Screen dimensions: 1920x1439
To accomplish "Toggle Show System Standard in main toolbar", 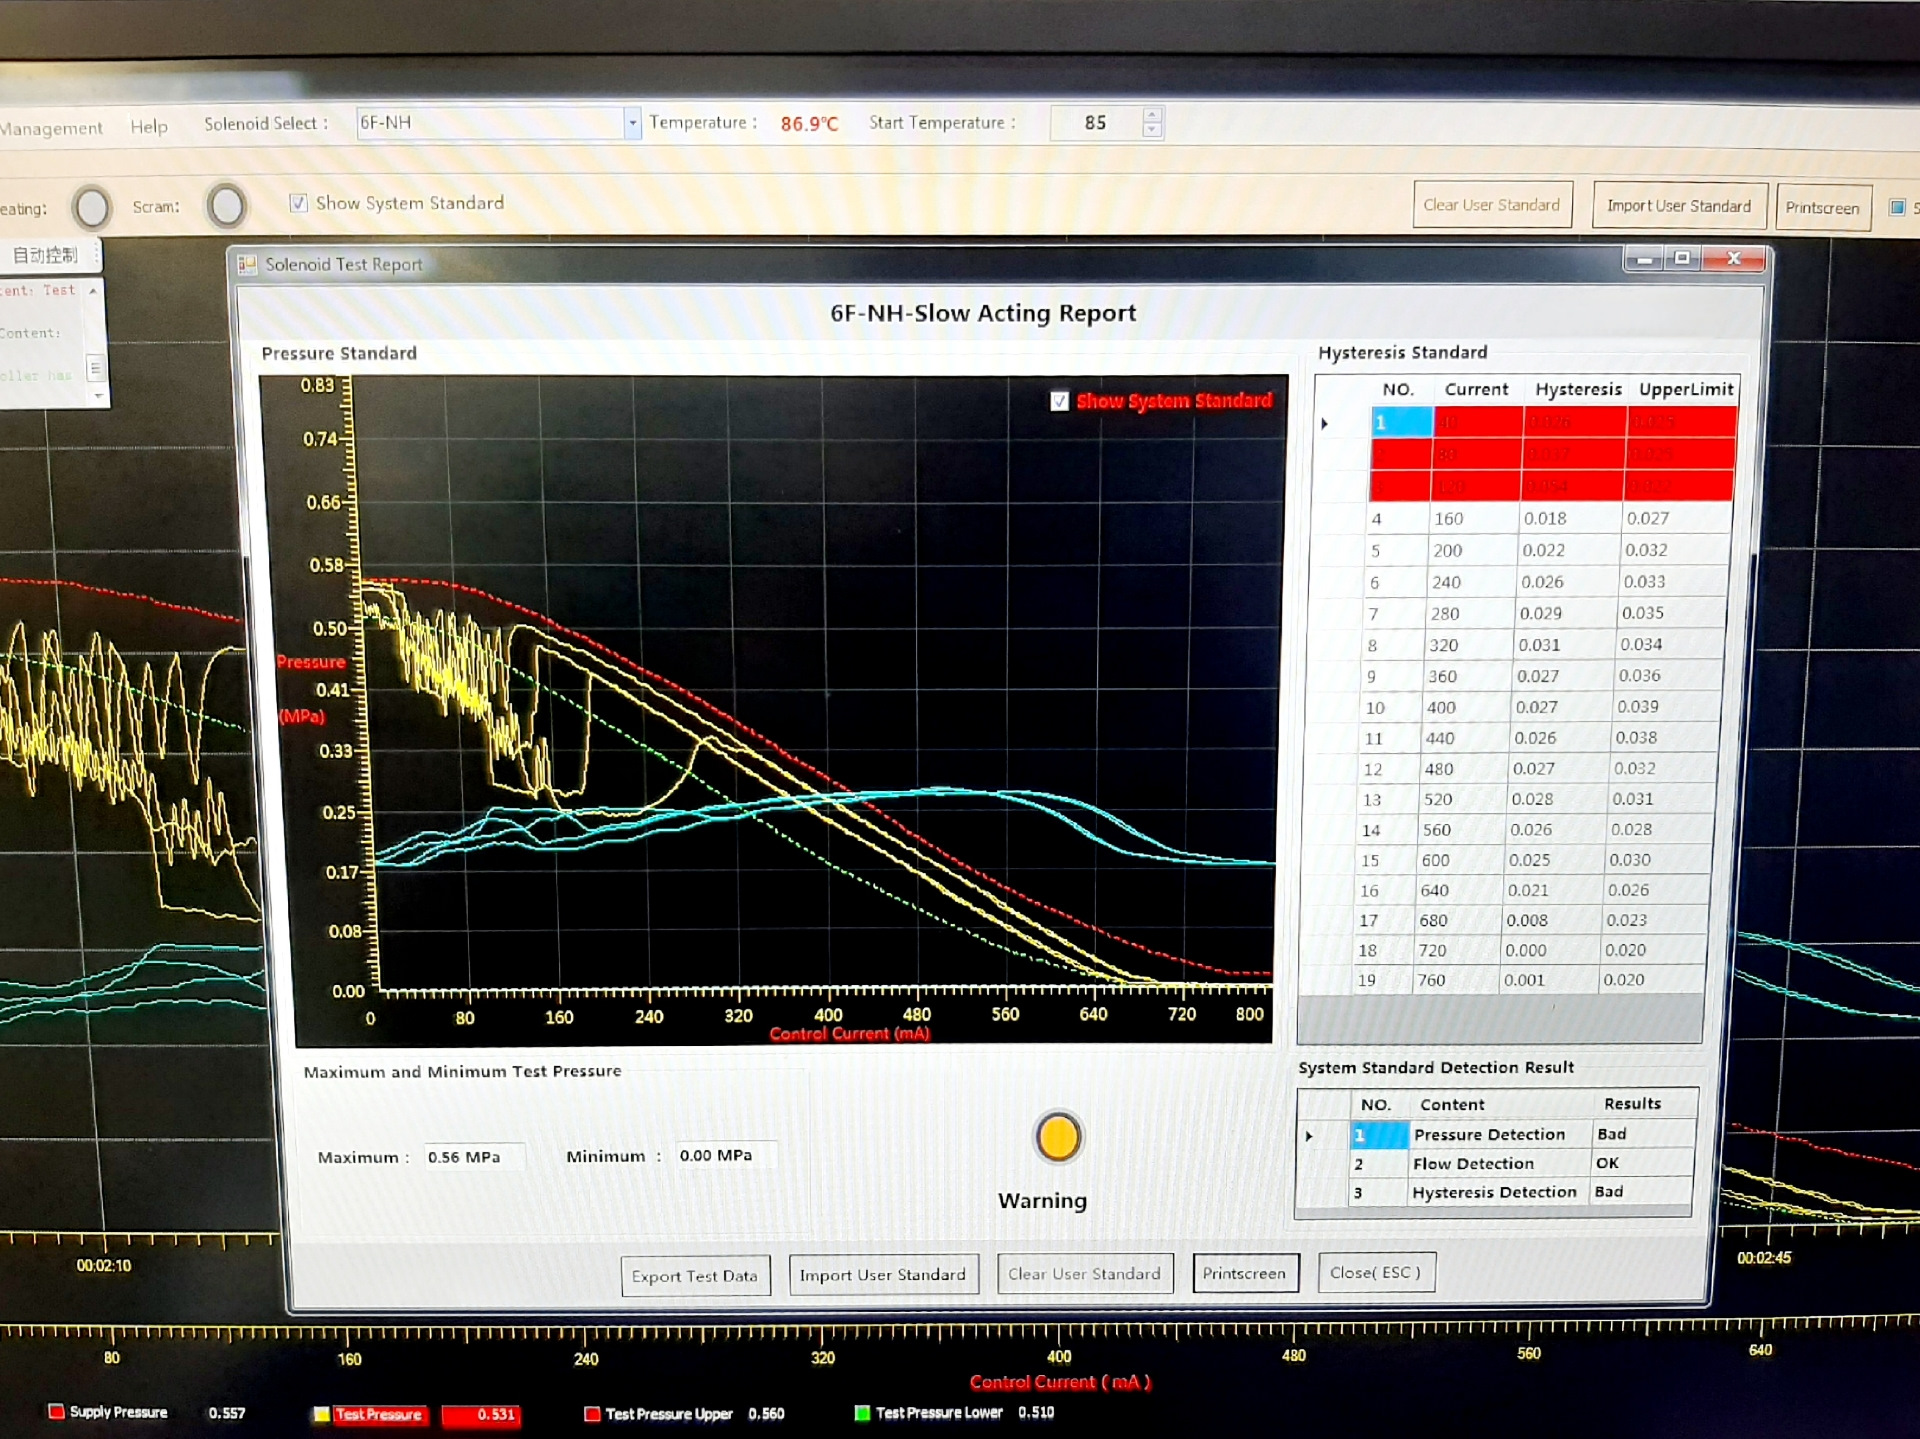I will [298, 203].
